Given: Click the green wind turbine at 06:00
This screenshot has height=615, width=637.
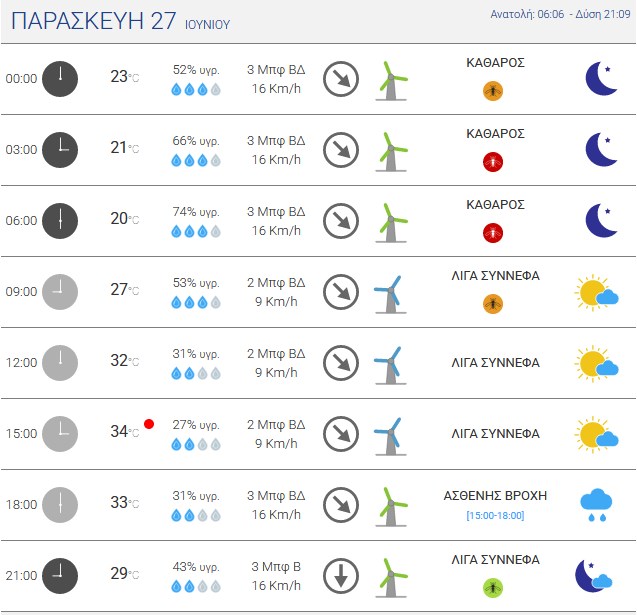Looking at the screenshot, I should pos(391,223).
